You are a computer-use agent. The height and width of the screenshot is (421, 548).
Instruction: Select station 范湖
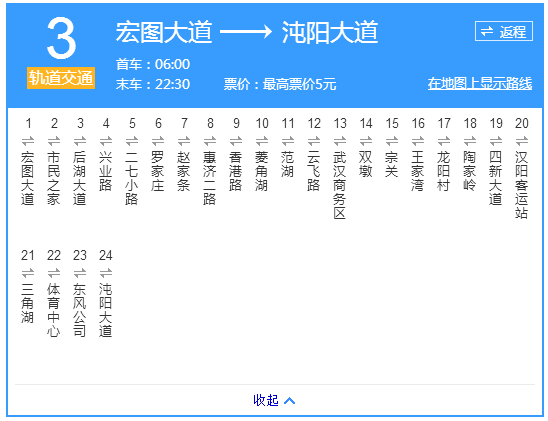click(288, 164)
